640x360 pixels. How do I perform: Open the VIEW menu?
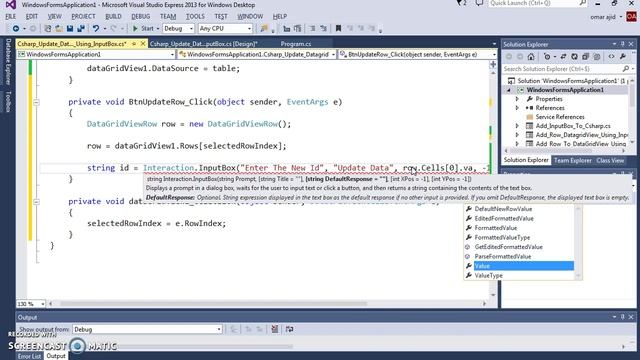coord(54,16)
